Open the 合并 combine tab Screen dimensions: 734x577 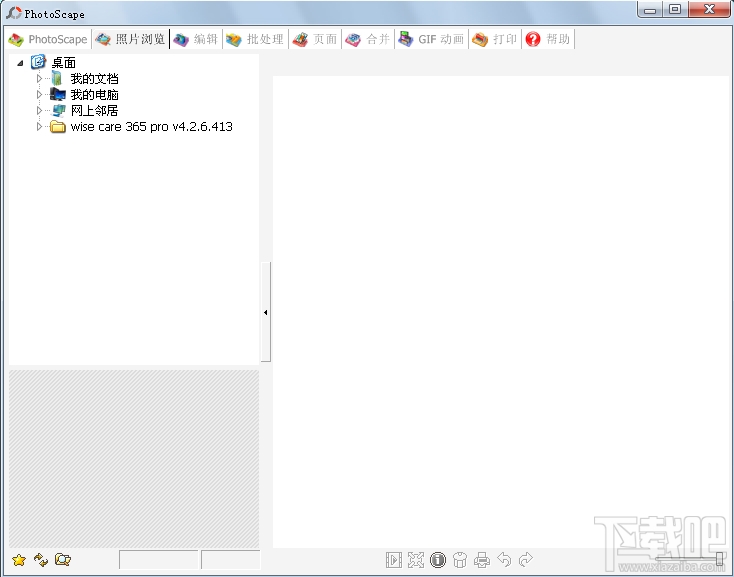pyautogui.click(x=368, y=39)
